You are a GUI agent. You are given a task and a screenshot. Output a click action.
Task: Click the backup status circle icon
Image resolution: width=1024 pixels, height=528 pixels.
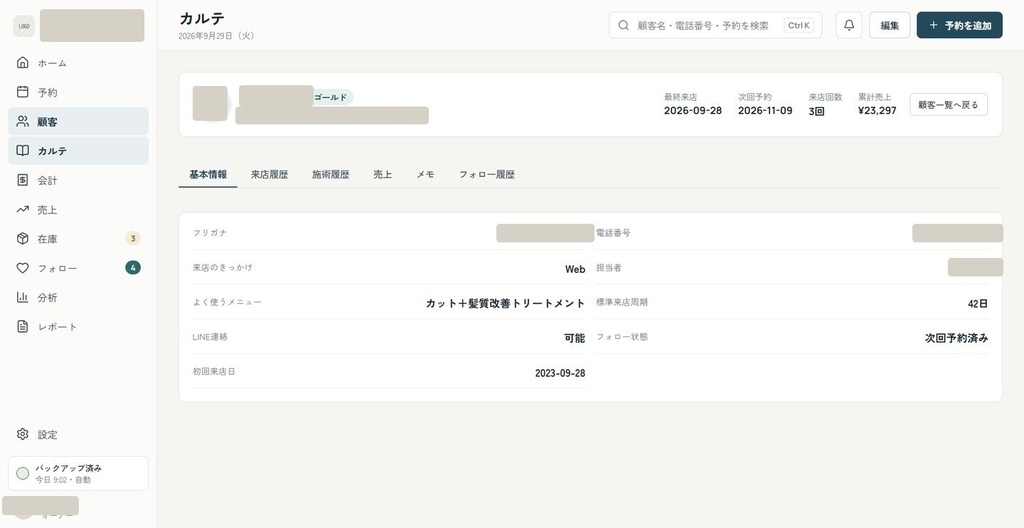tap(23, 474)
